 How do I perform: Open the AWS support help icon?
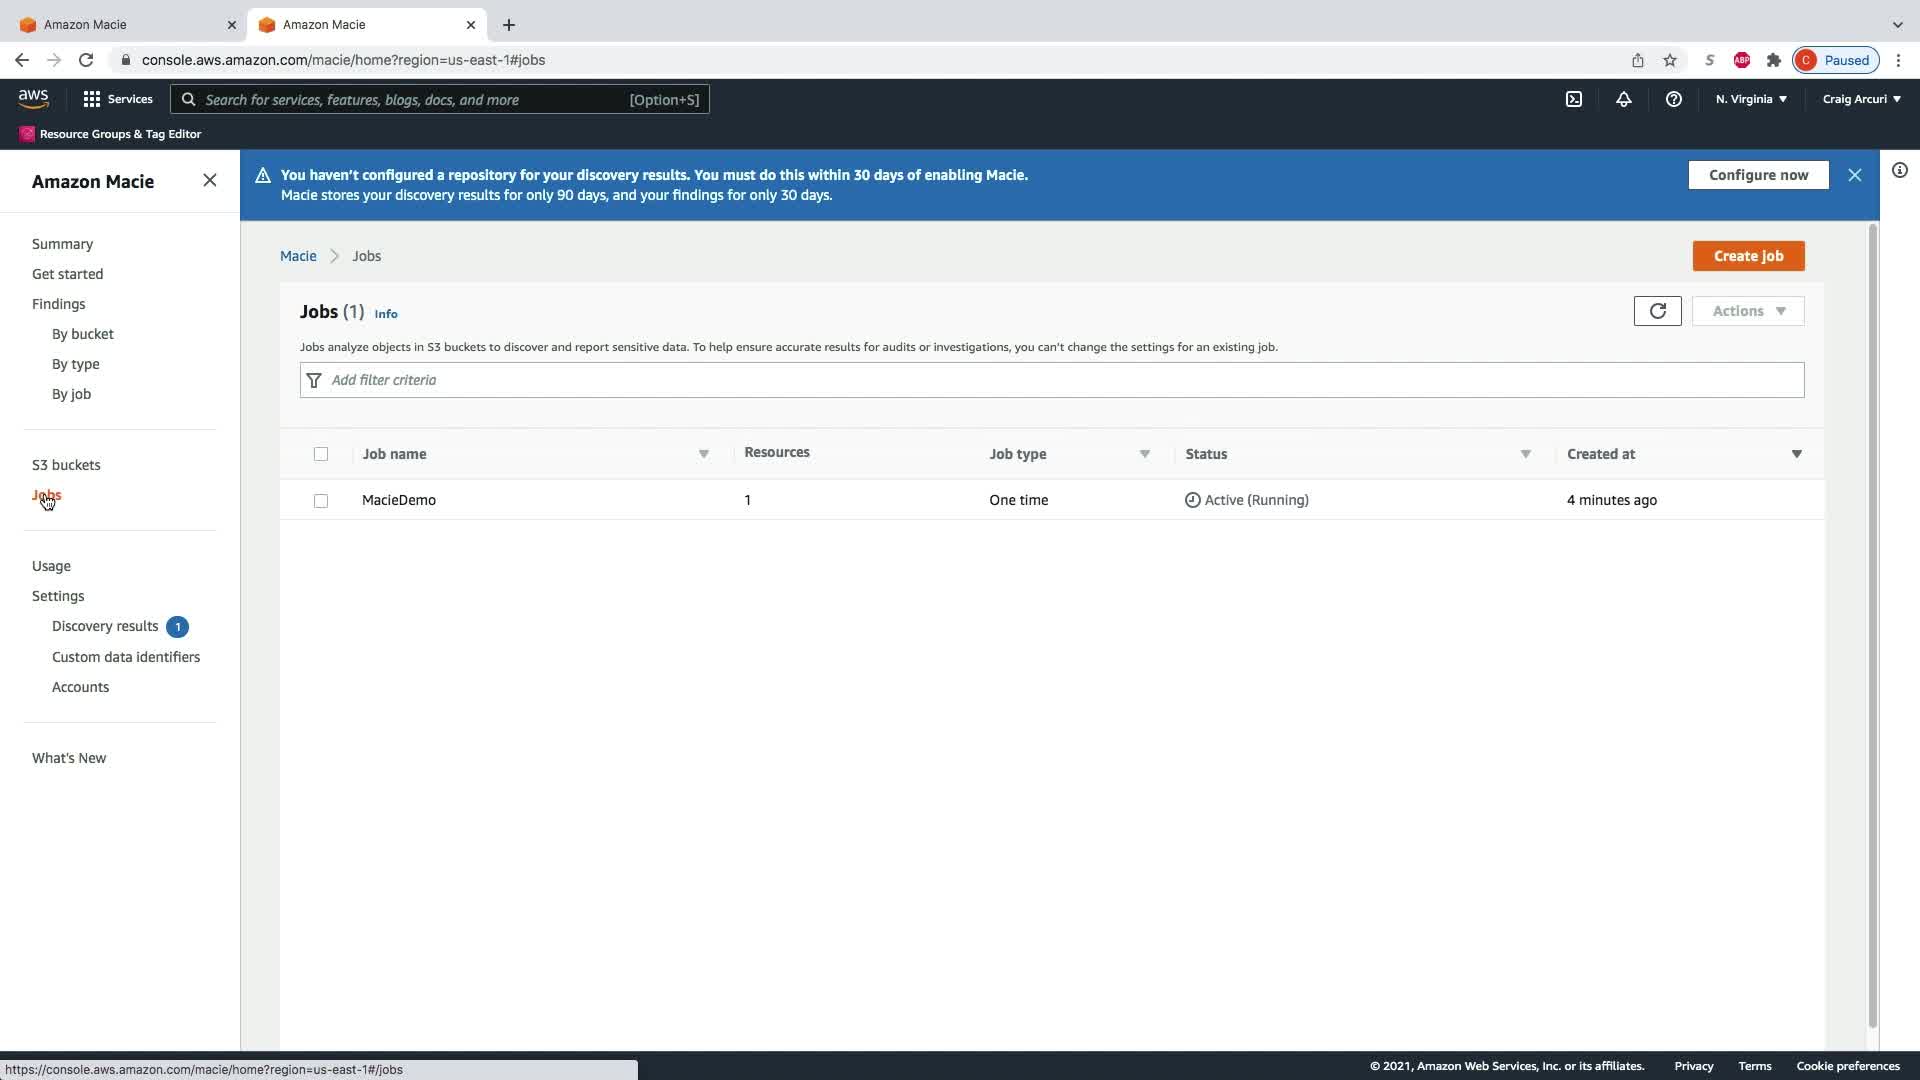click(x=1673, y=99)
